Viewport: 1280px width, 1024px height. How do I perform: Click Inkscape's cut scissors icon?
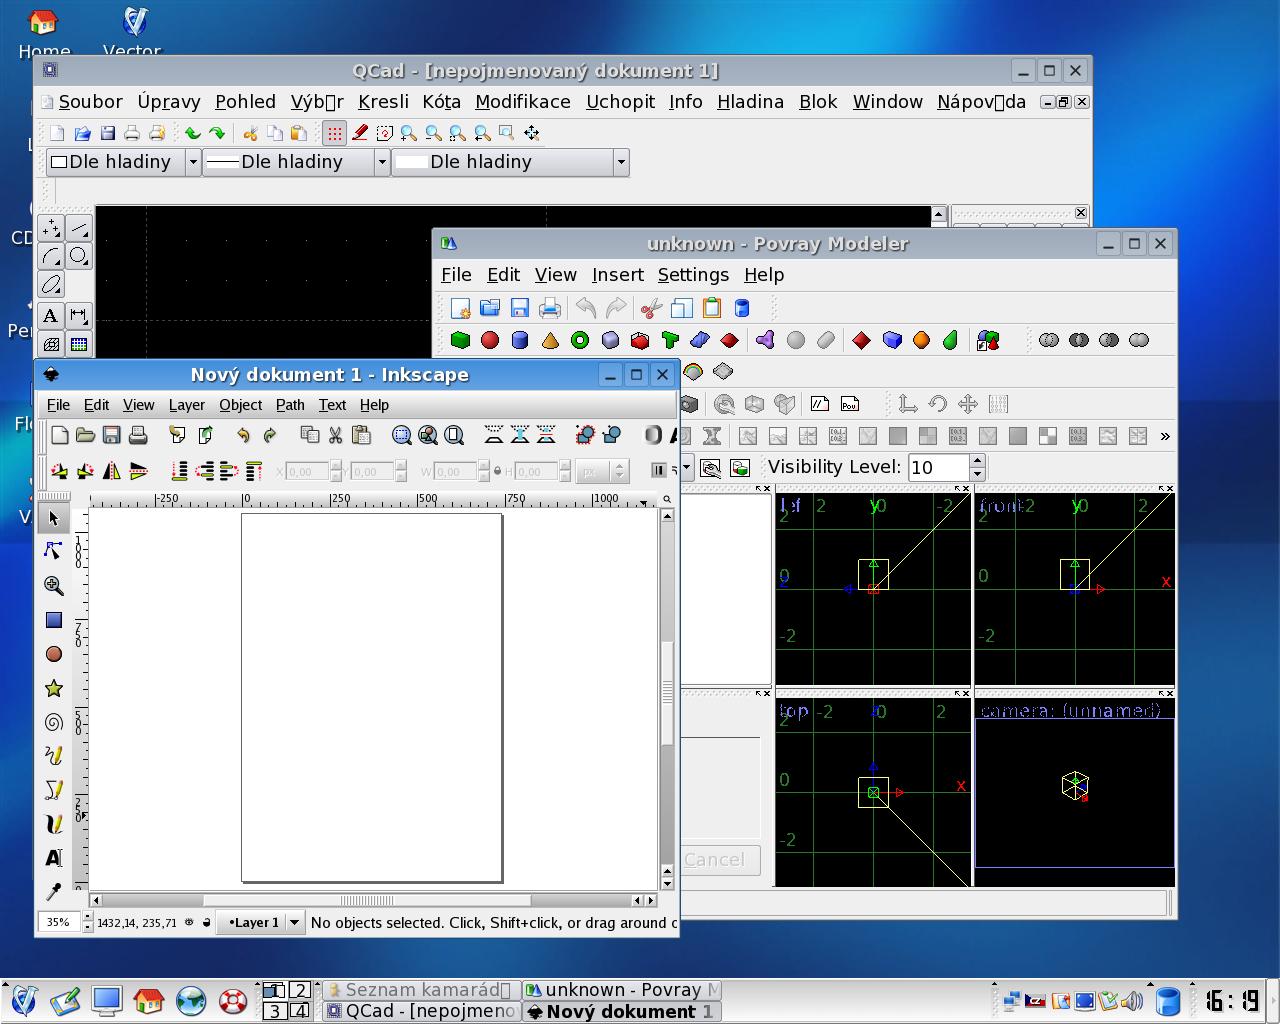[x=336, y=435]
